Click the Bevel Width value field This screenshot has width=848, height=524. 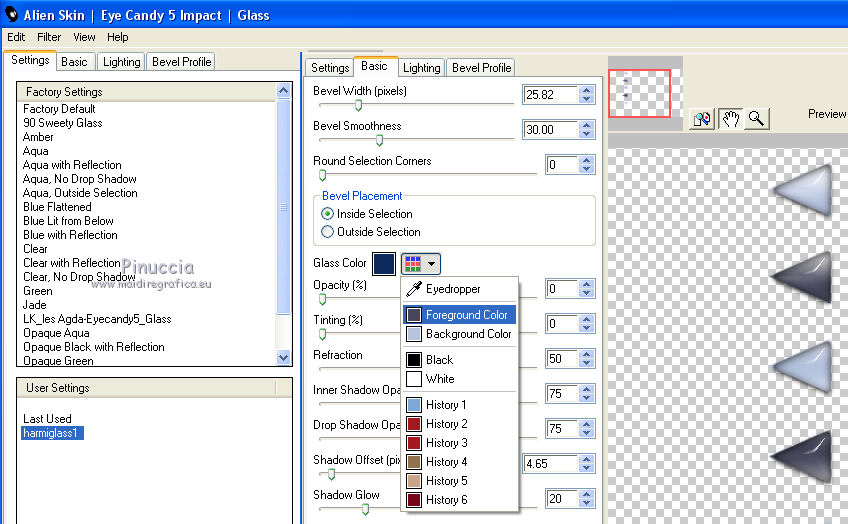pos(550,95)
